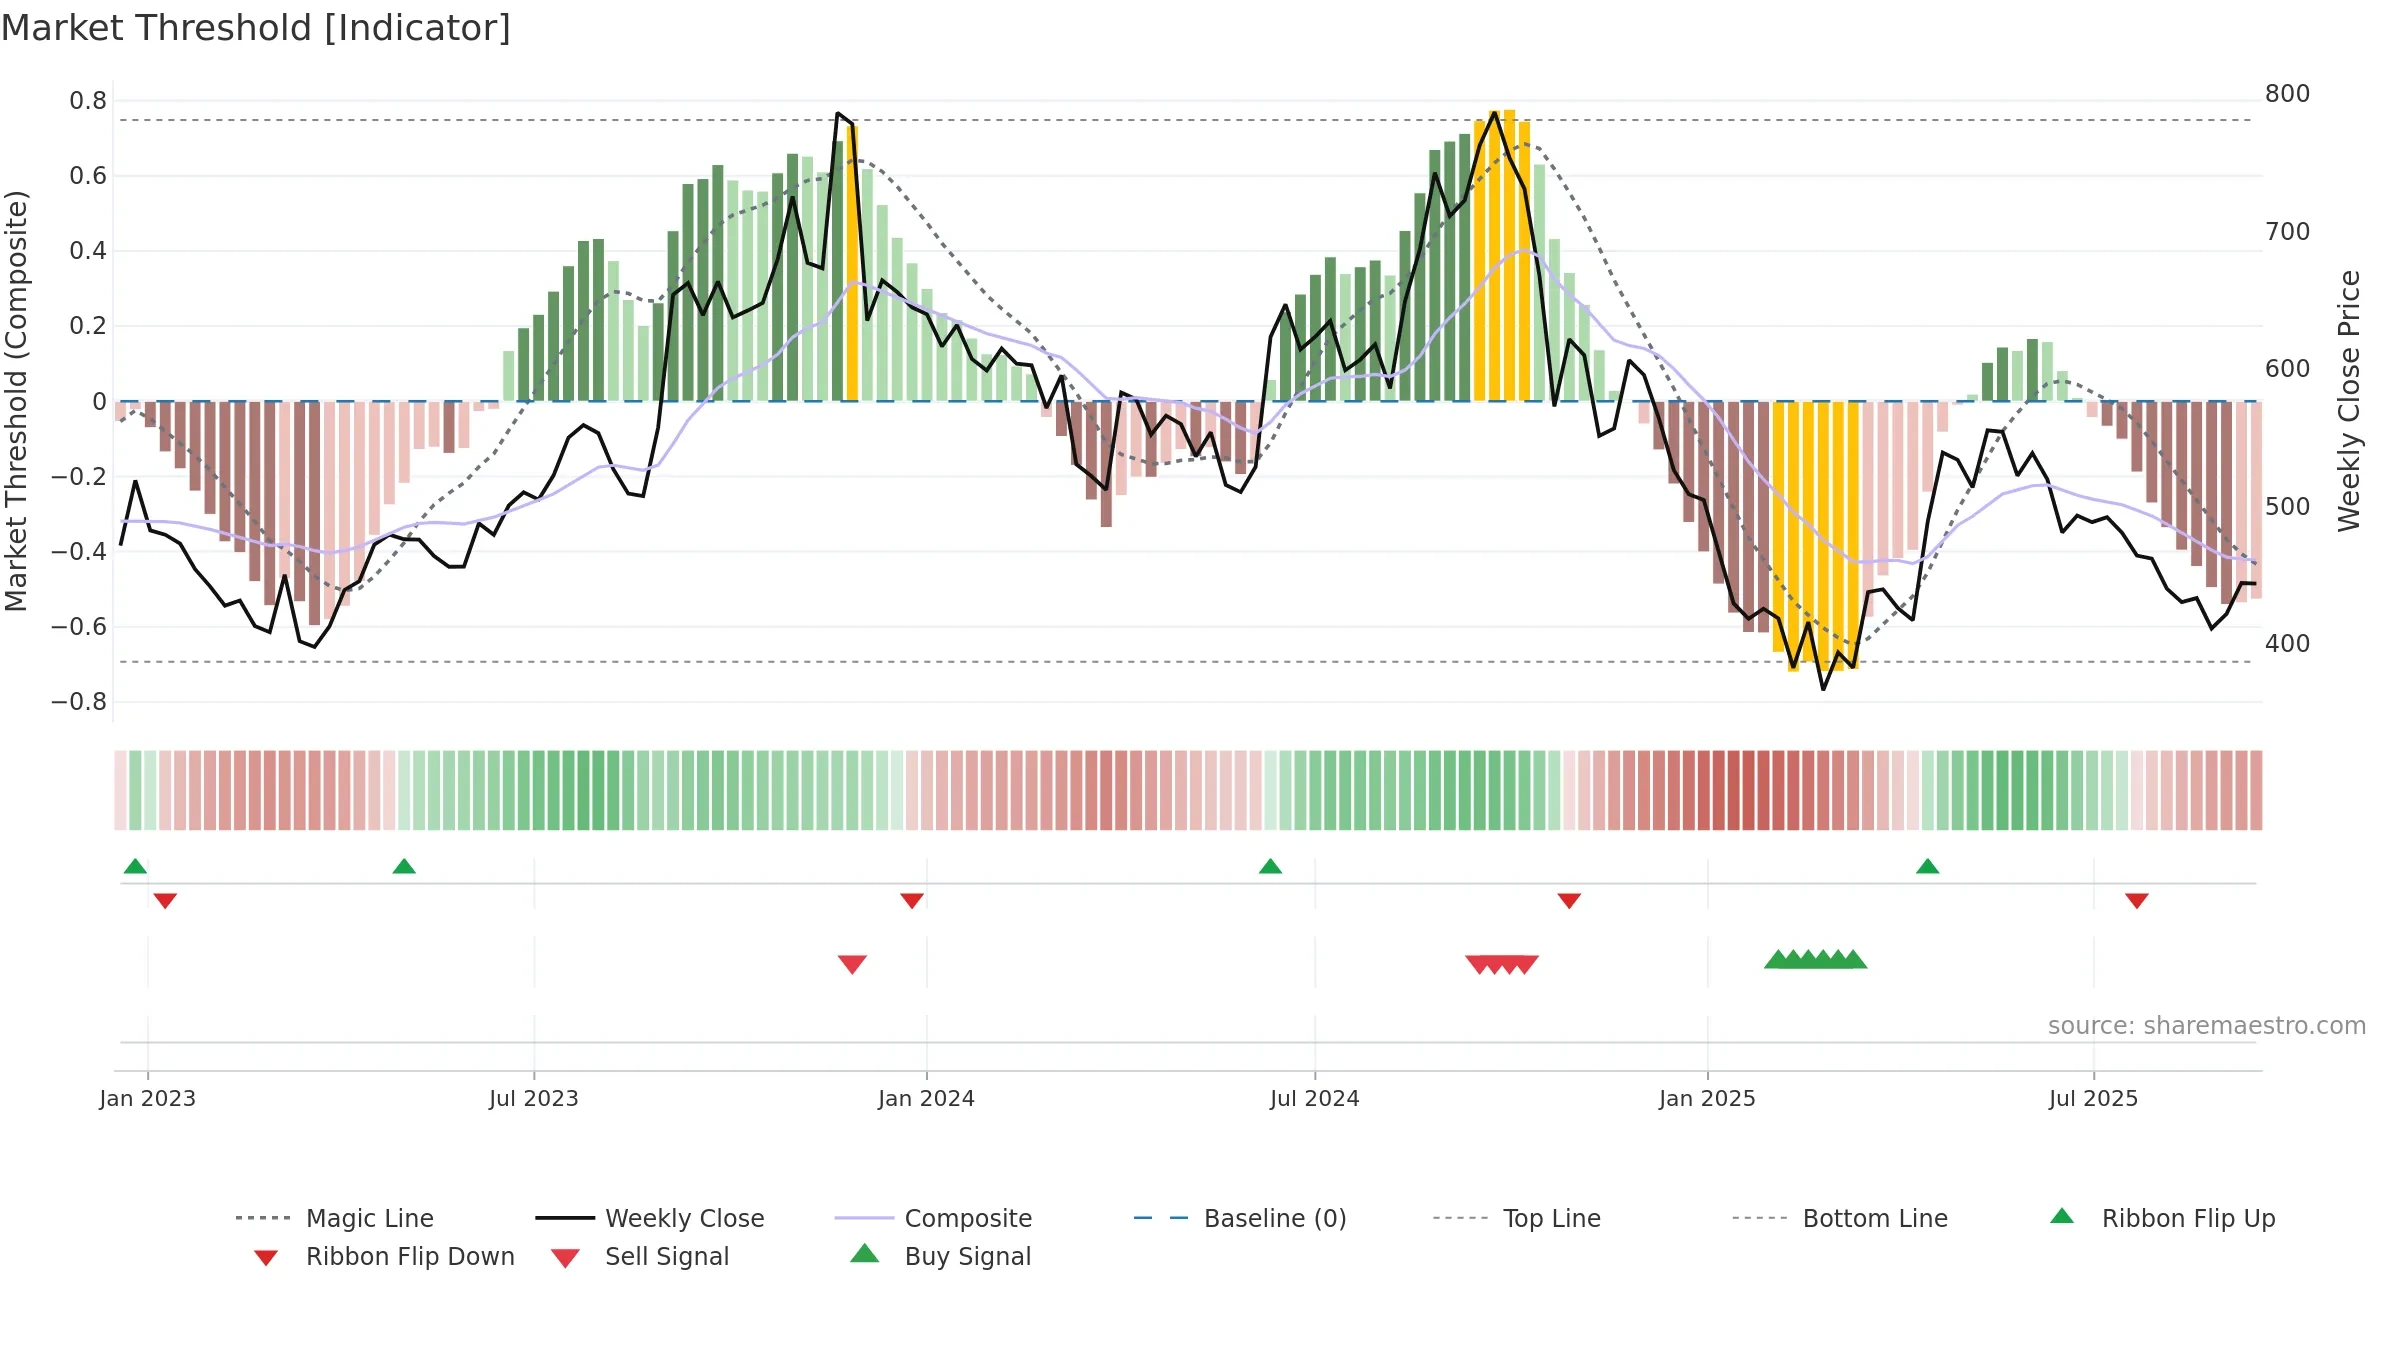Toggle the Buy Signal legend entry
The image size is (2400, 1350).
[940, 1256]
